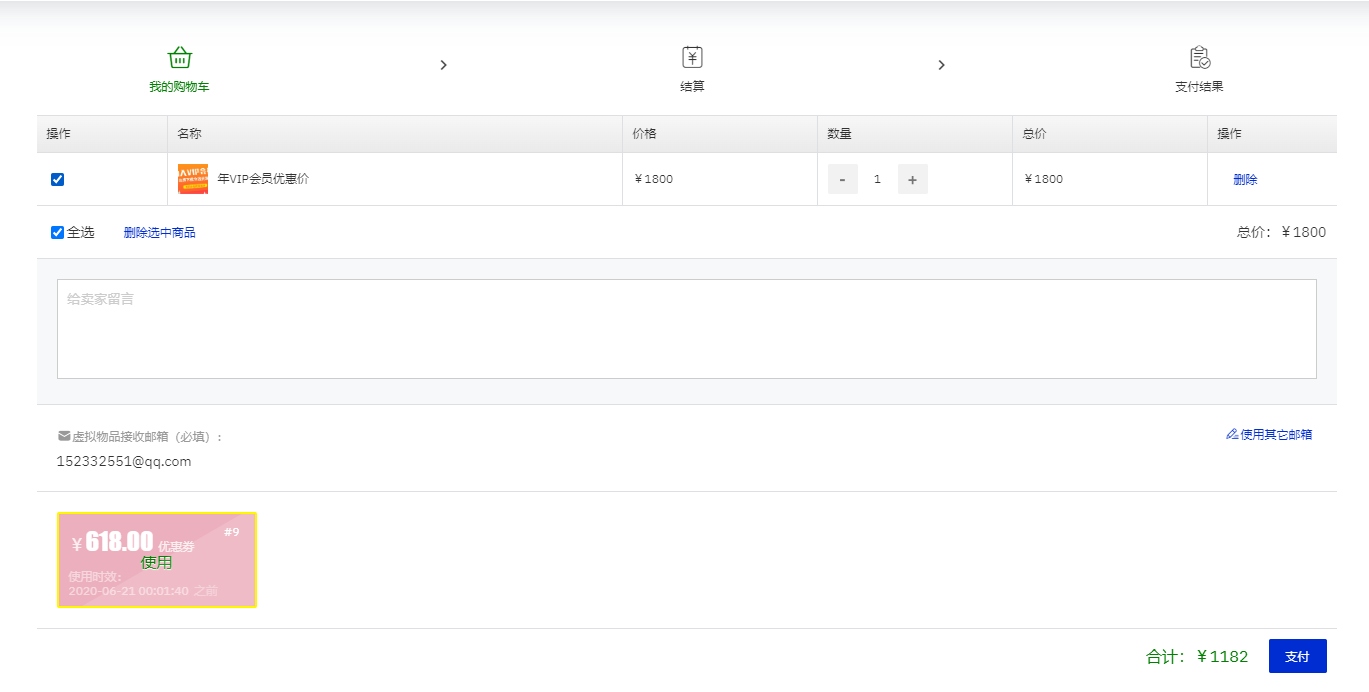Click the 删除选中商品 link
This screenshot has height=692, width=1369.
tap(159, 232)
